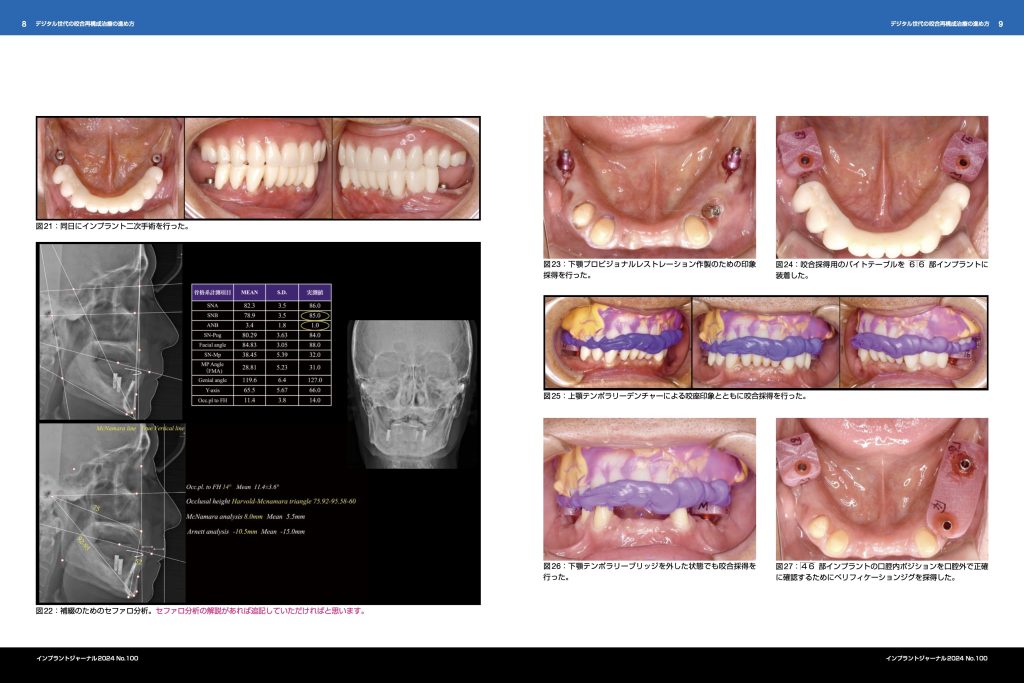Select the rightmost photo in Figure 21
The height and width of the screenshot is (683, 1024).
coord(406,167)
